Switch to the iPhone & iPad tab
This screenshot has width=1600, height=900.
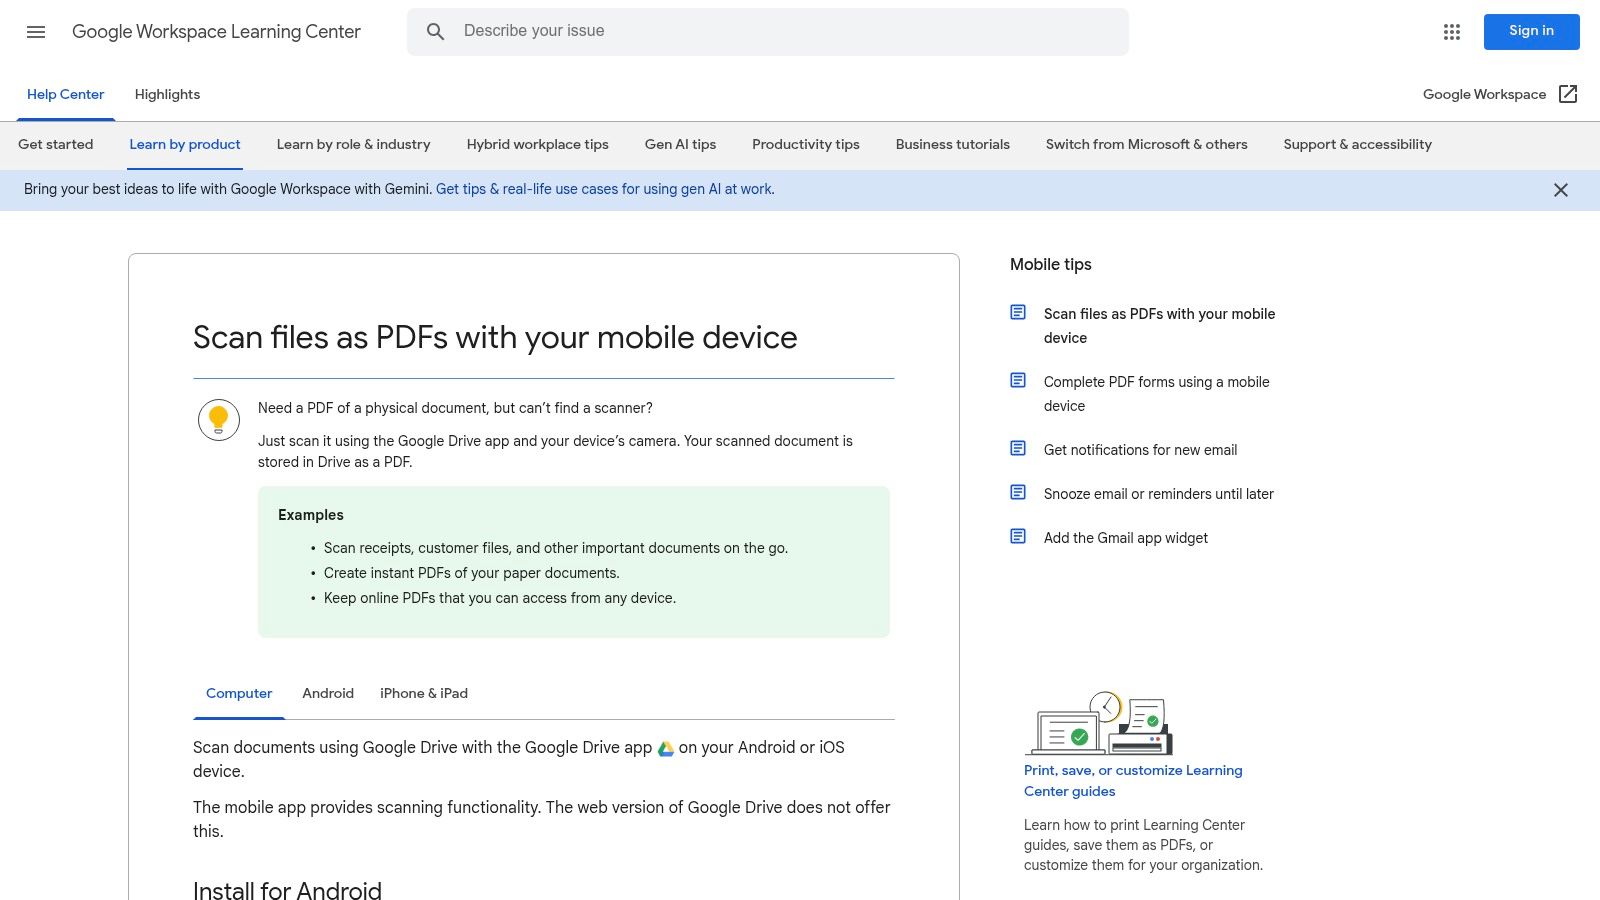click(x=423, y=693)
